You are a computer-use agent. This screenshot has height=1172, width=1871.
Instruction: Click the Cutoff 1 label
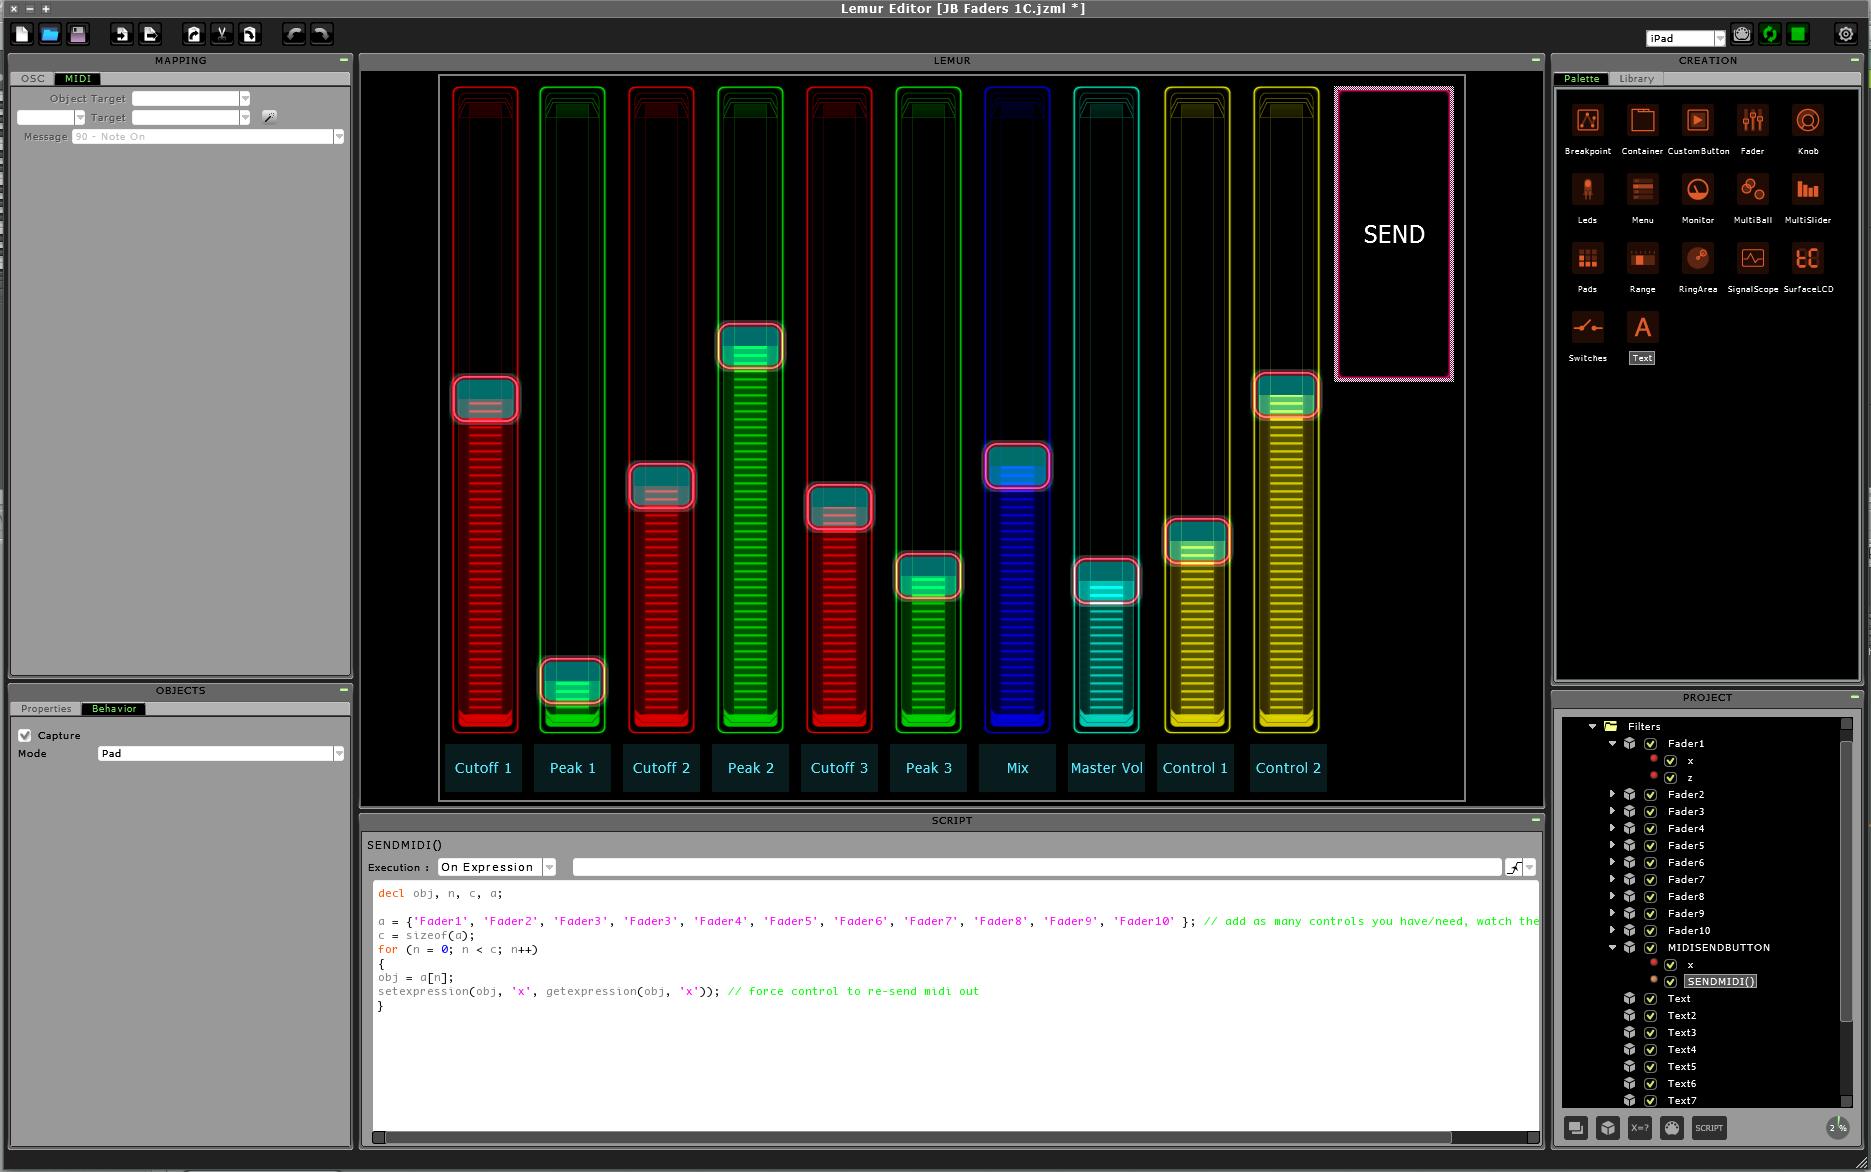[x=483, y=768]
